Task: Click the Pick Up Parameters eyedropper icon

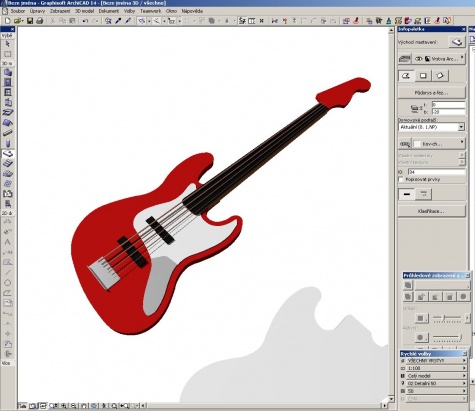Action: [118, 21]
